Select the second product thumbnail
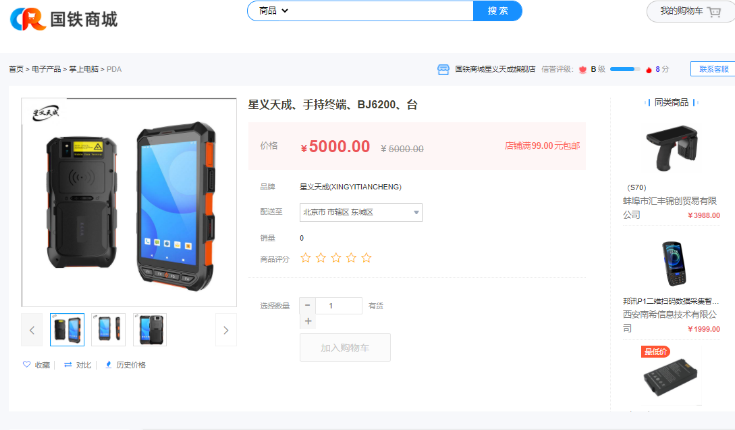Image resolution: width=735 pixels, height=430 pixels. [109, 330]
